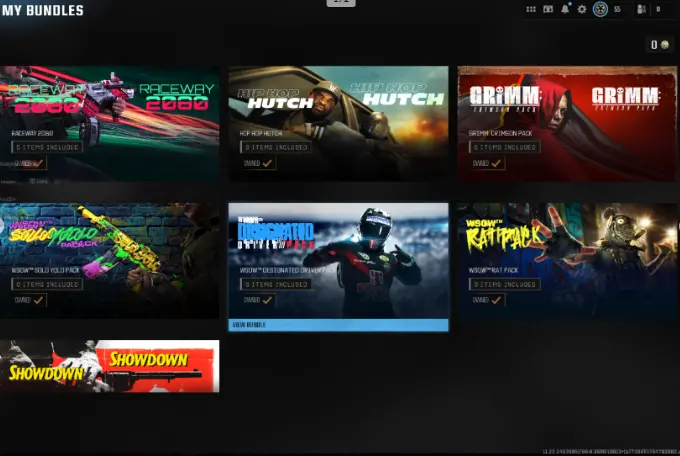The width and height of the screenshot is (680, 456).
Task: Open notifications bell icon
Action: coord(565,9)
